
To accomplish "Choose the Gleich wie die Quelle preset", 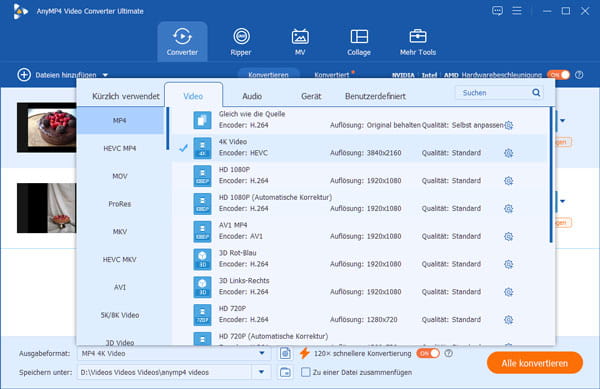I will point(360,120).
